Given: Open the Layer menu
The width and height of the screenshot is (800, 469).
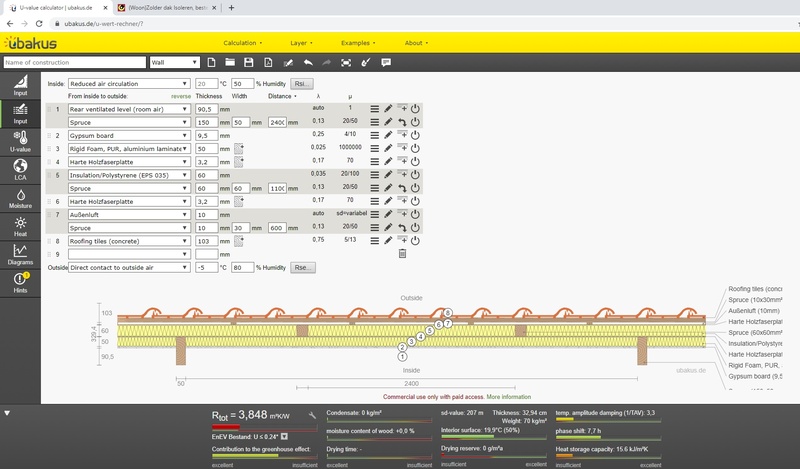Looking at the screenshot, I should pos(301,43).
